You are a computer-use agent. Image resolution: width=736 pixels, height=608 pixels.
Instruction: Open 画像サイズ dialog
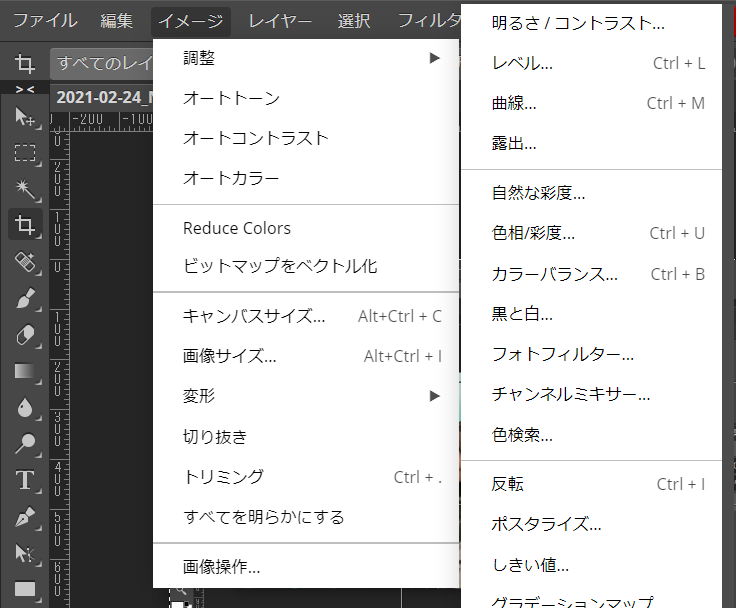coord(306,356)
